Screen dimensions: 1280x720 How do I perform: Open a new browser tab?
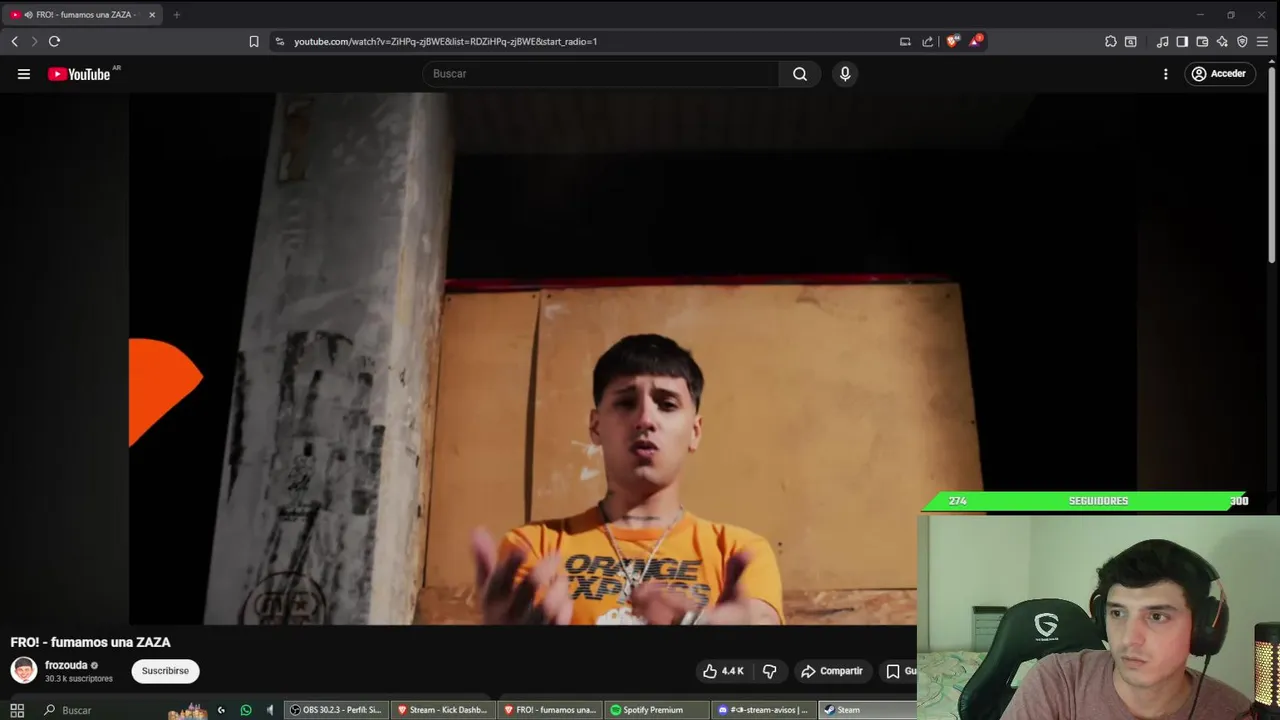tap(176, 15)
